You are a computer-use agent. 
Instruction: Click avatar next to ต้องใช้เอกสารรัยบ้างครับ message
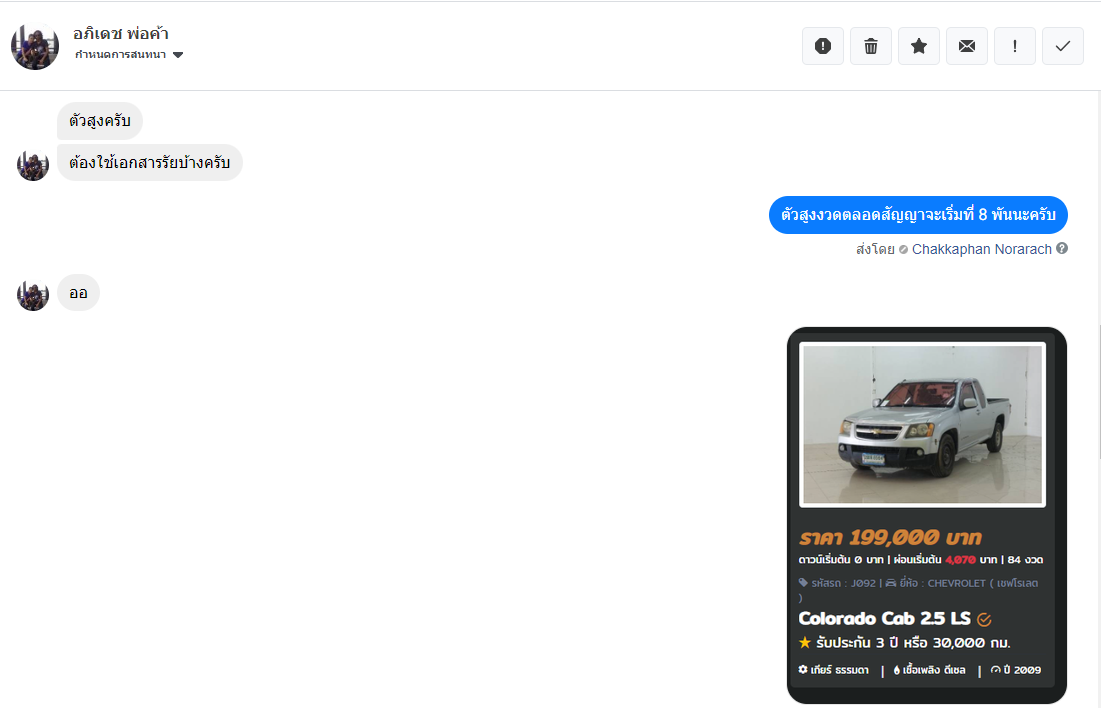click(33, 165)
